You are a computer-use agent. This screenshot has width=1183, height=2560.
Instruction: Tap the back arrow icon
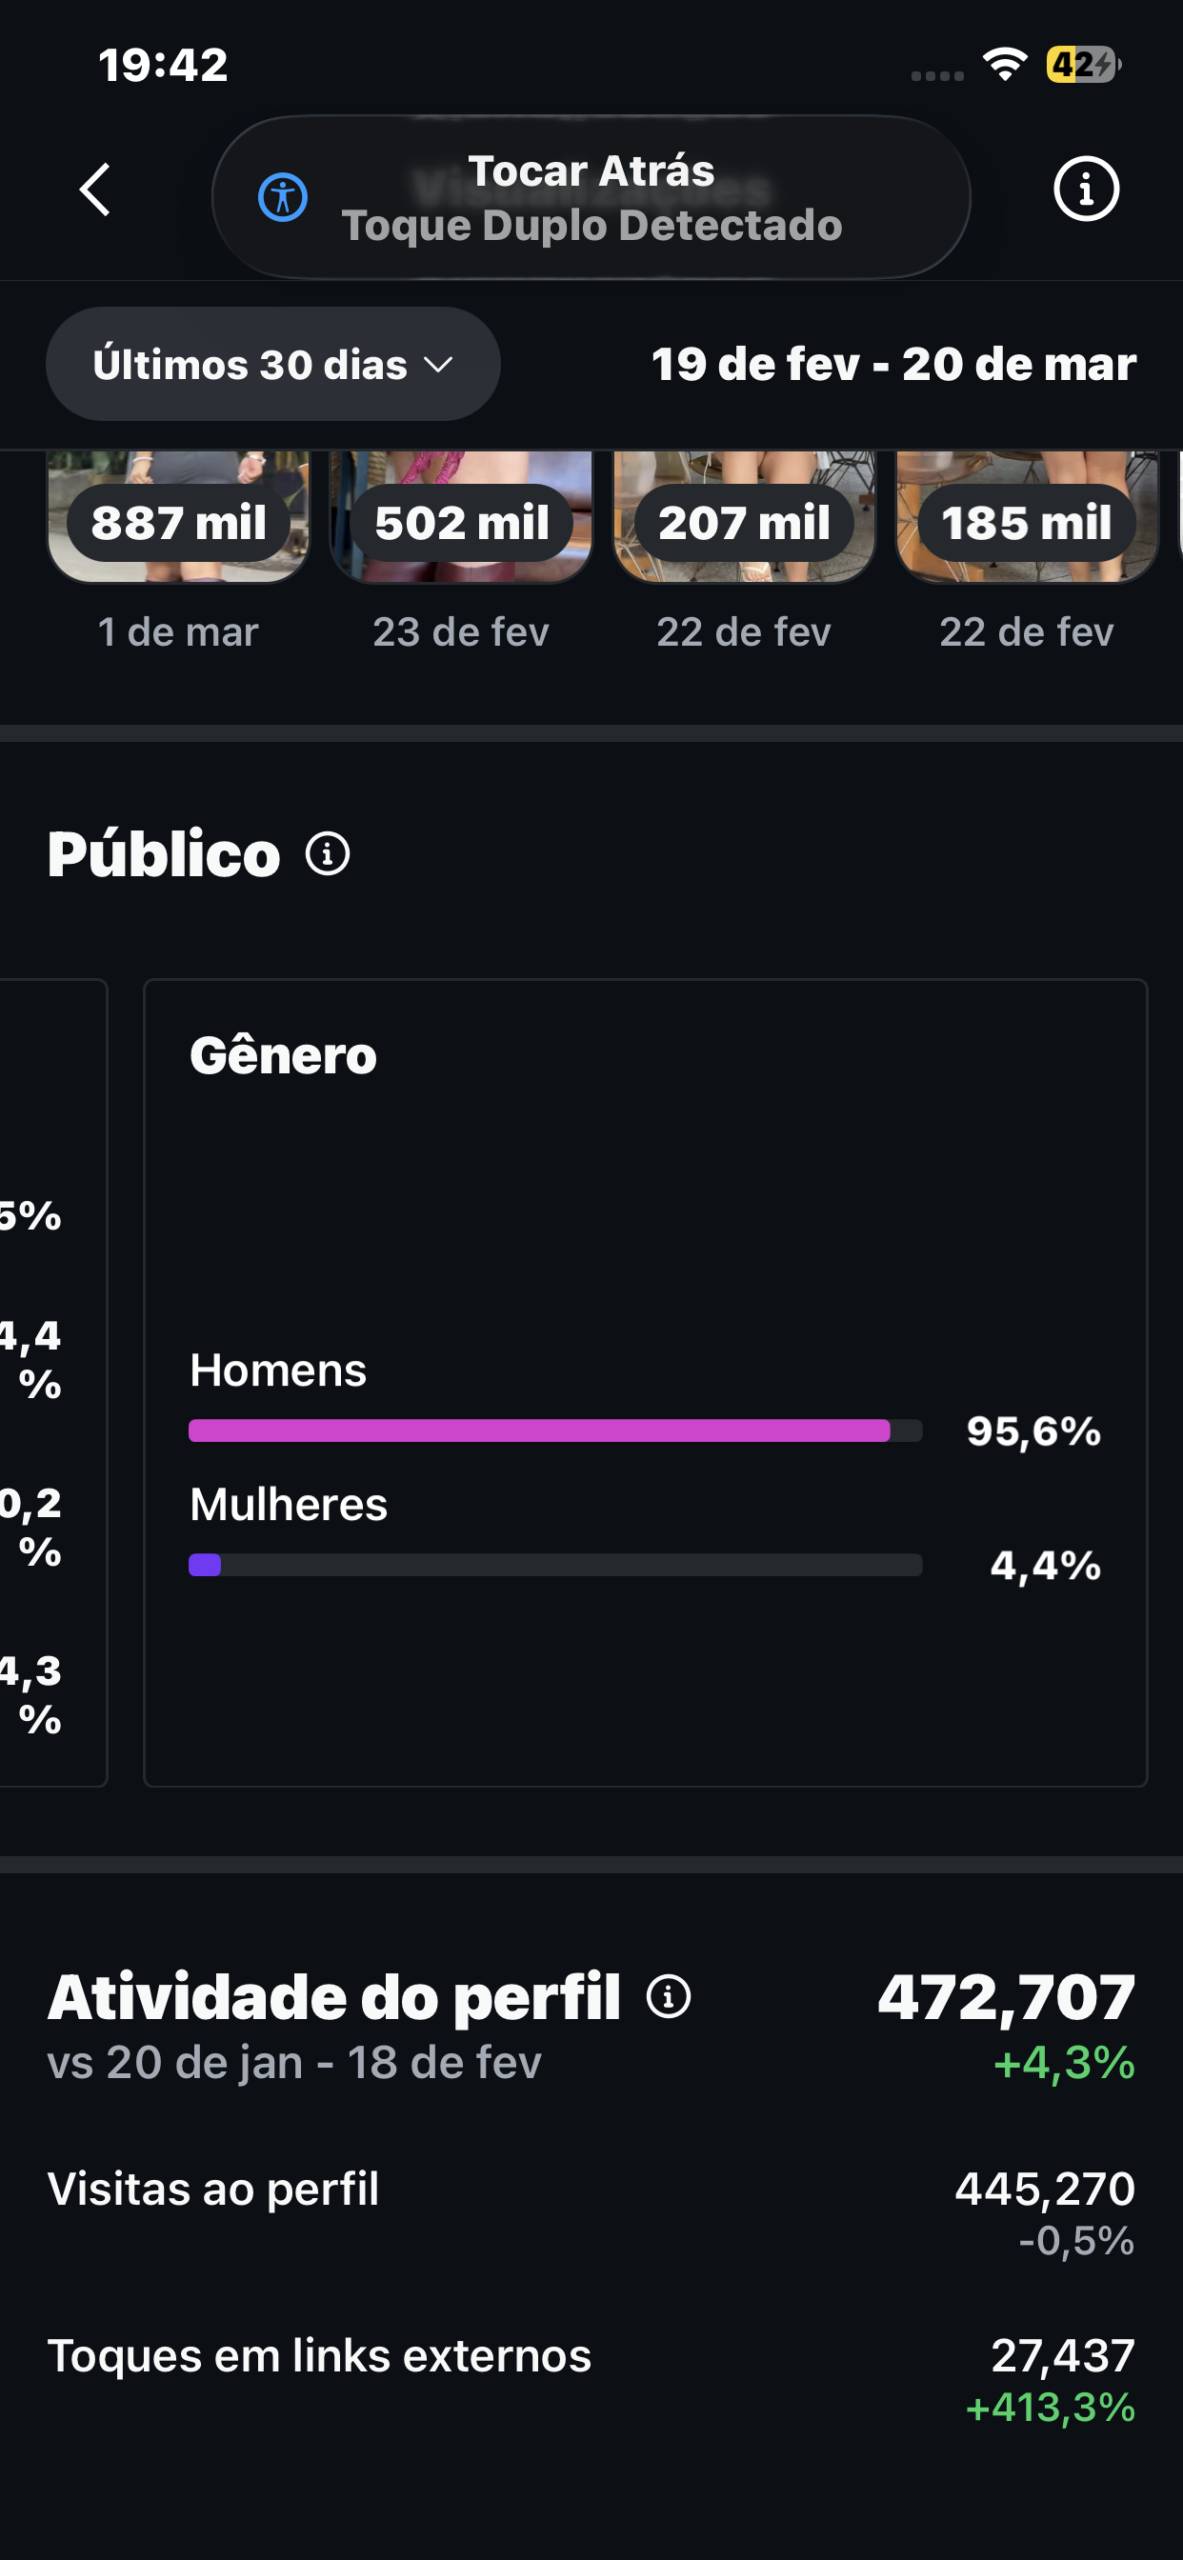click(x=95, y=190)
